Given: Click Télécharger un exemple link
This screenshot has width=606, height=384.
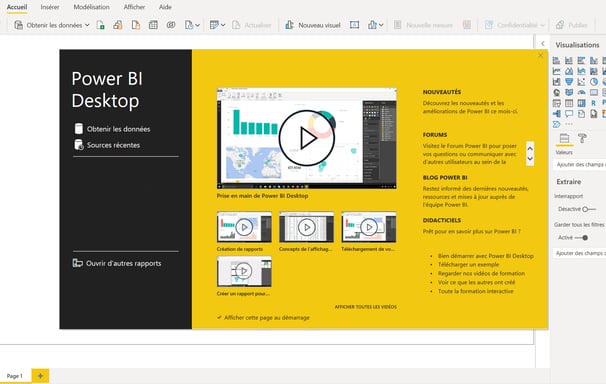Looking at the screenshot, I should (x=468, y=265).
